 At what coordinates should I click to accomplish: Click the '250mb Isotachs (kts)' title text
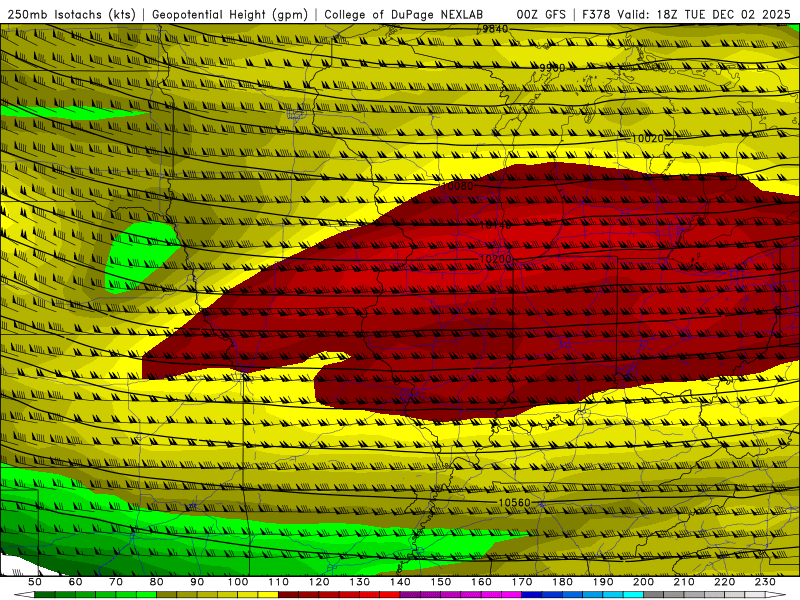coord(71,15)
